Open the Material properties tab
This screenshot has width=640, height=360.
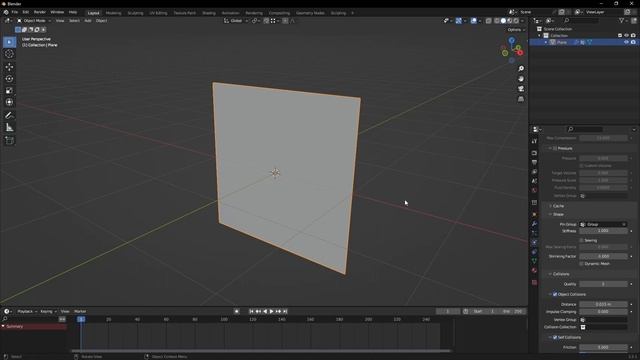[534, 271]
